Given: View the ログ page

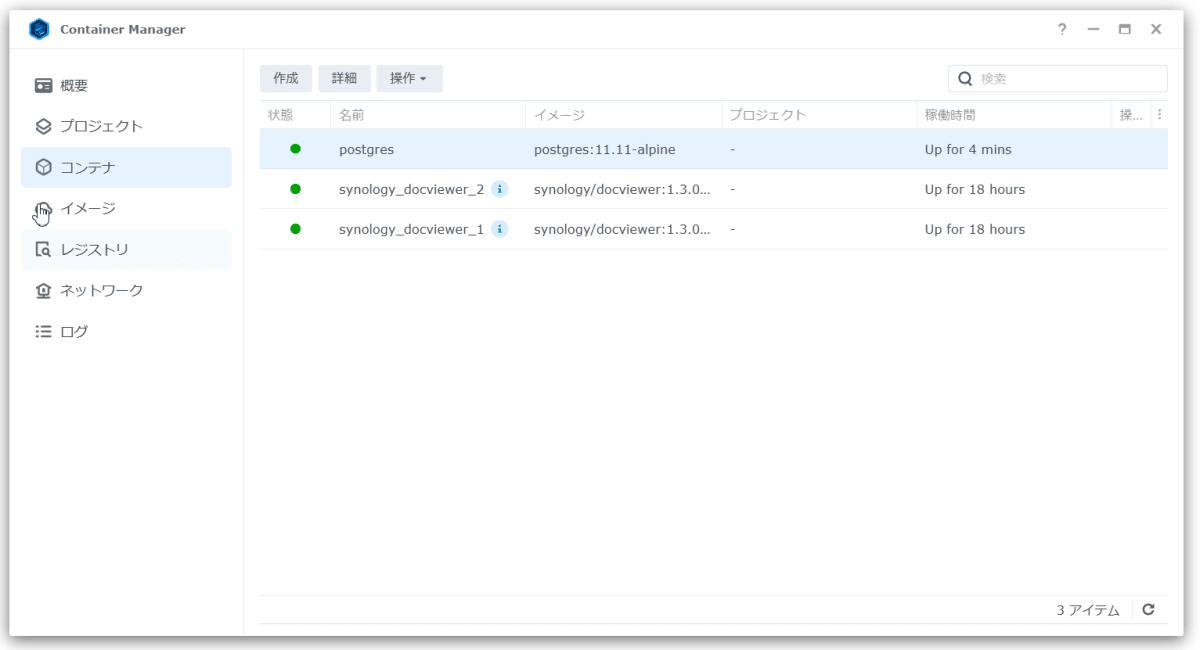Looking at the screenshot, I should [x=126, y=332].
